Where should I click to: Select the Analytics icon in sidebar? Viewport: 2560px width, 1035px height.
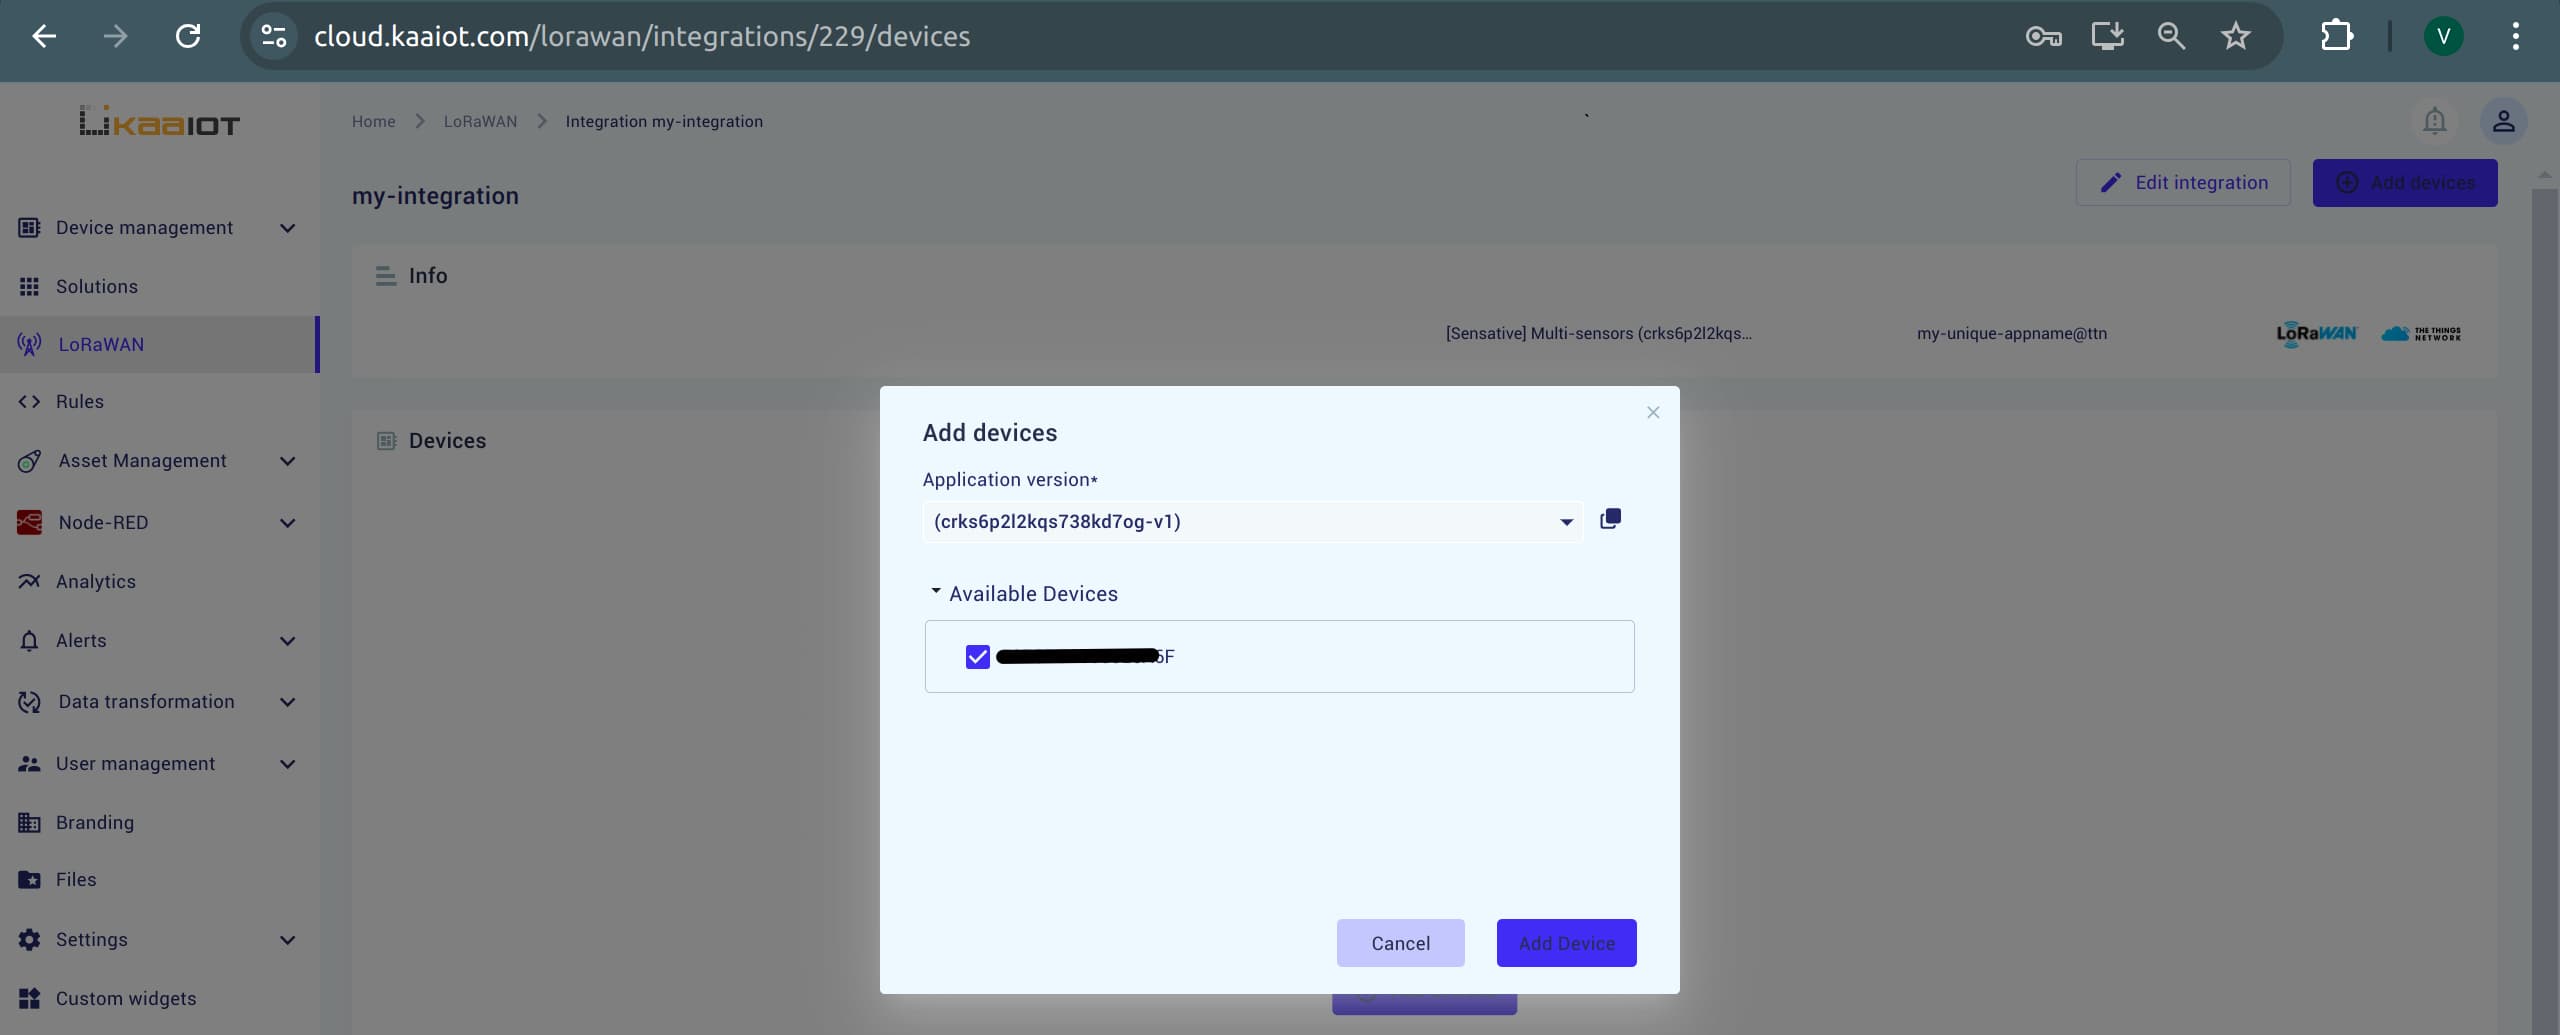[x=29, y=581]
